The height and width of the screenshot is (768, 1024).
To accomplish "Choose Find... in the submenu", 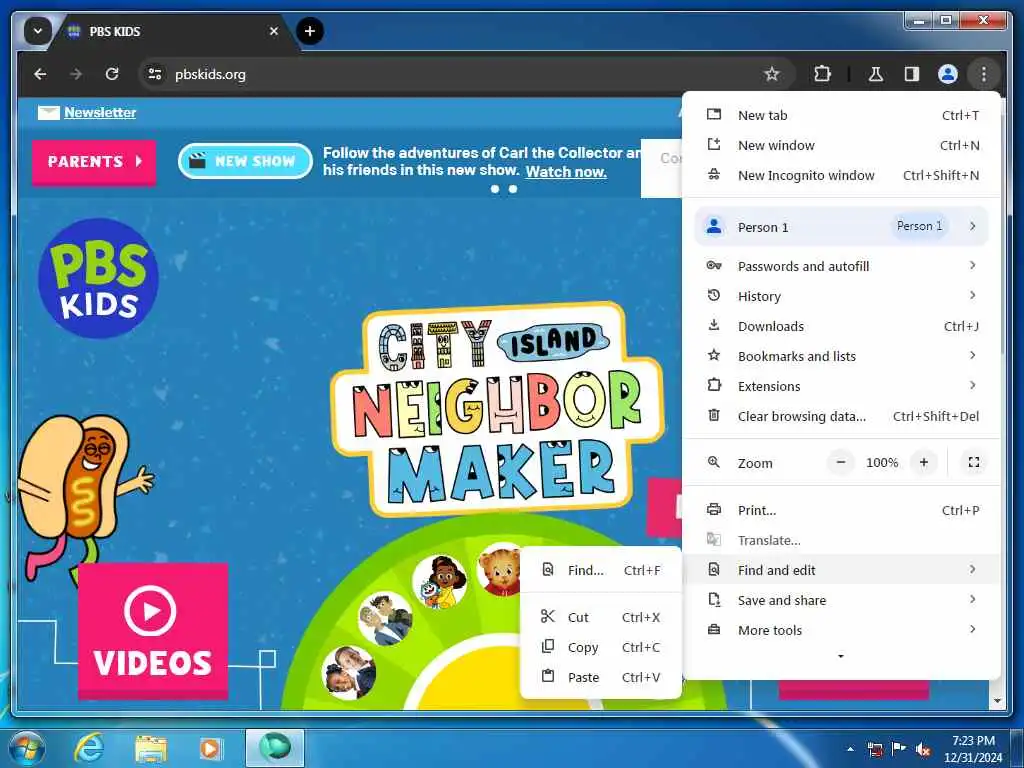I will (x=601, y=570).
